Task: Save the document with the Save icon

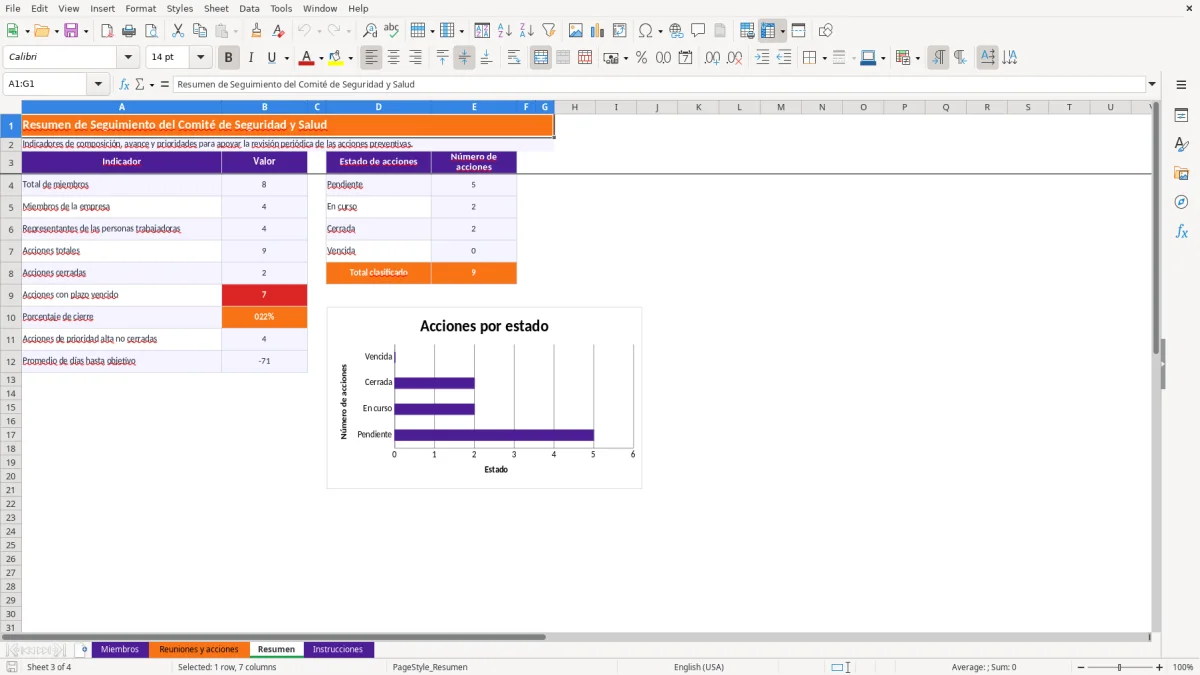Action: 71,31
